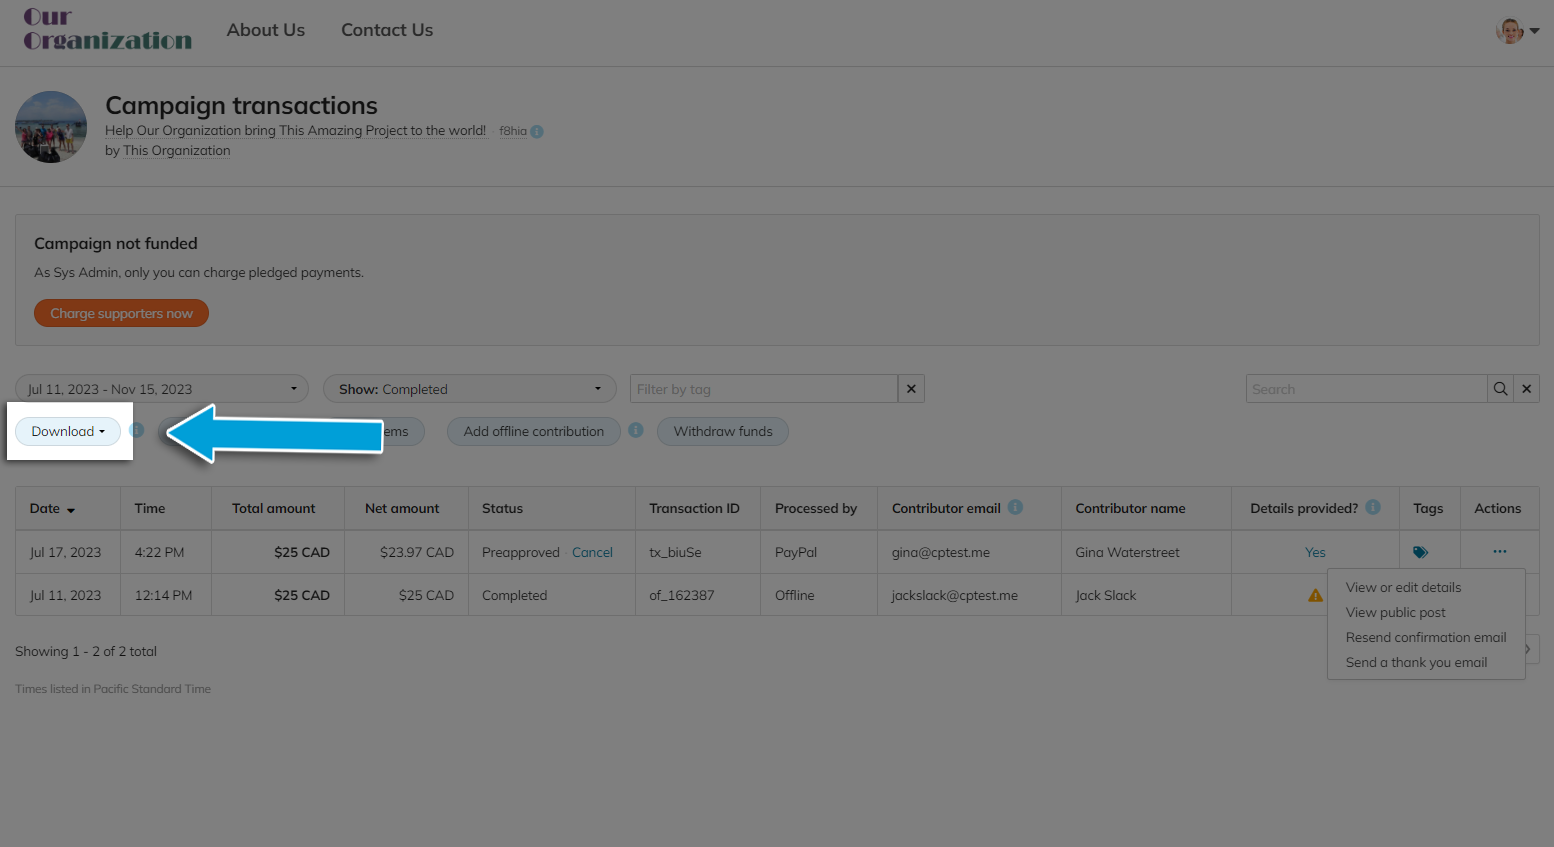The height and width of the screenshot is (847, 1554).
Task: Click the info icon in the Contributor email header
Action: pos(1015,507)
